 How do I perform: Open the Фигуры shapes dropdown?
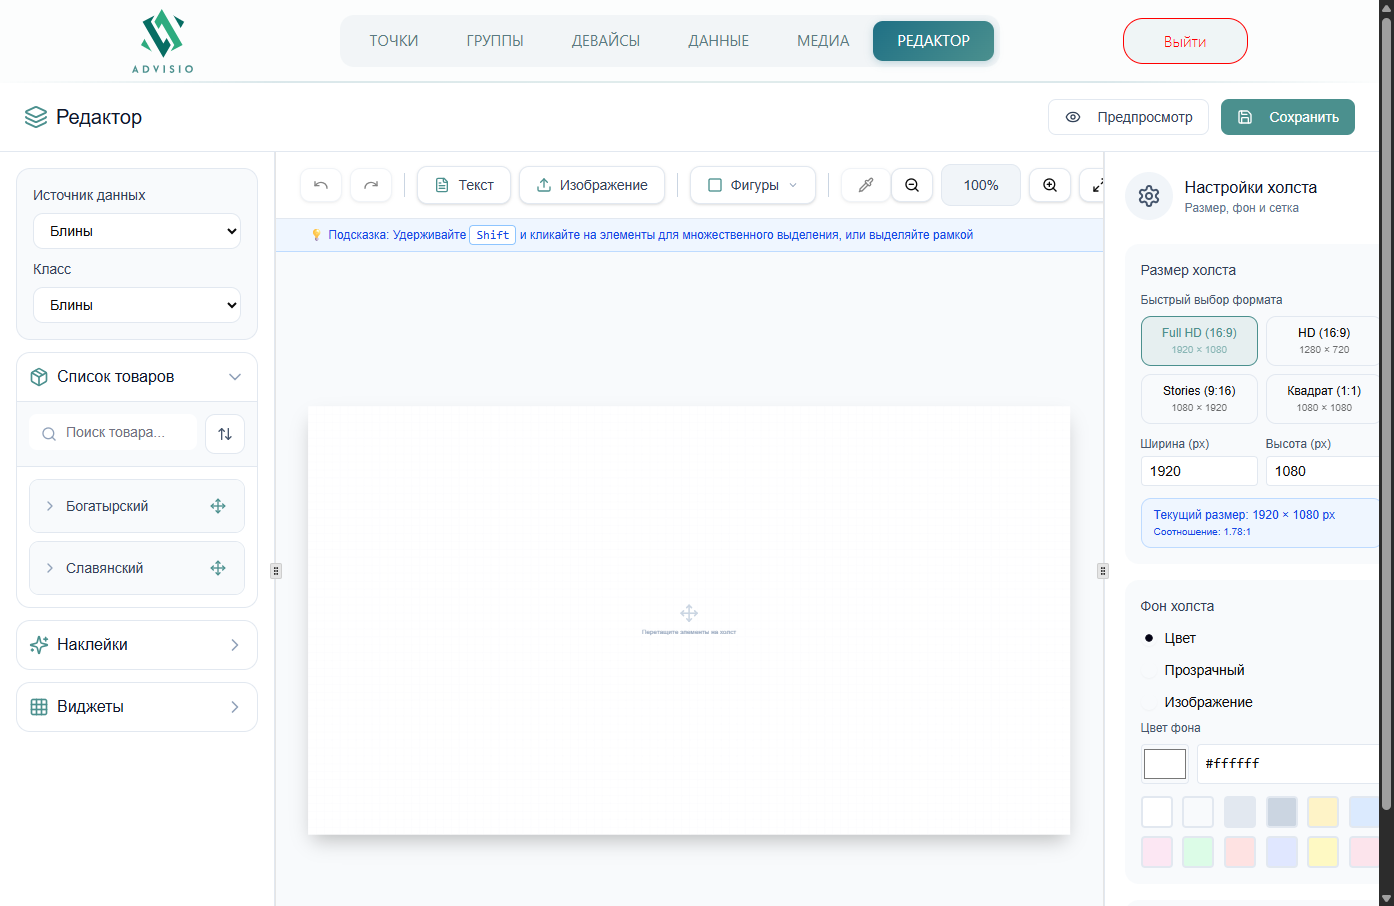coord(753,185)
